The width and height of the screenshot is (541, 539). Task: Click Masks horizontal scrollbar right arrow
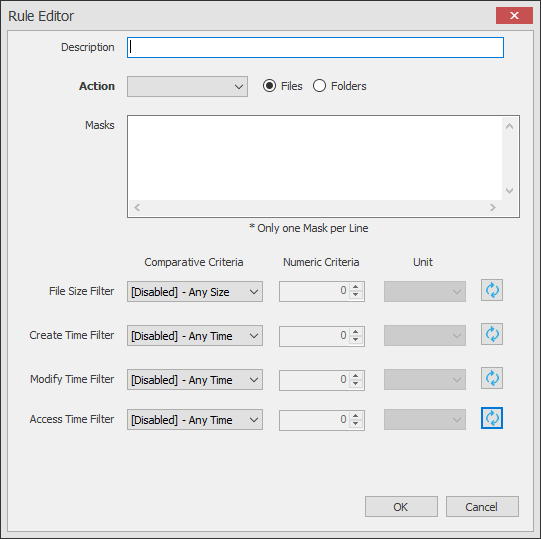pyautogui.click(x=492, y=207)
